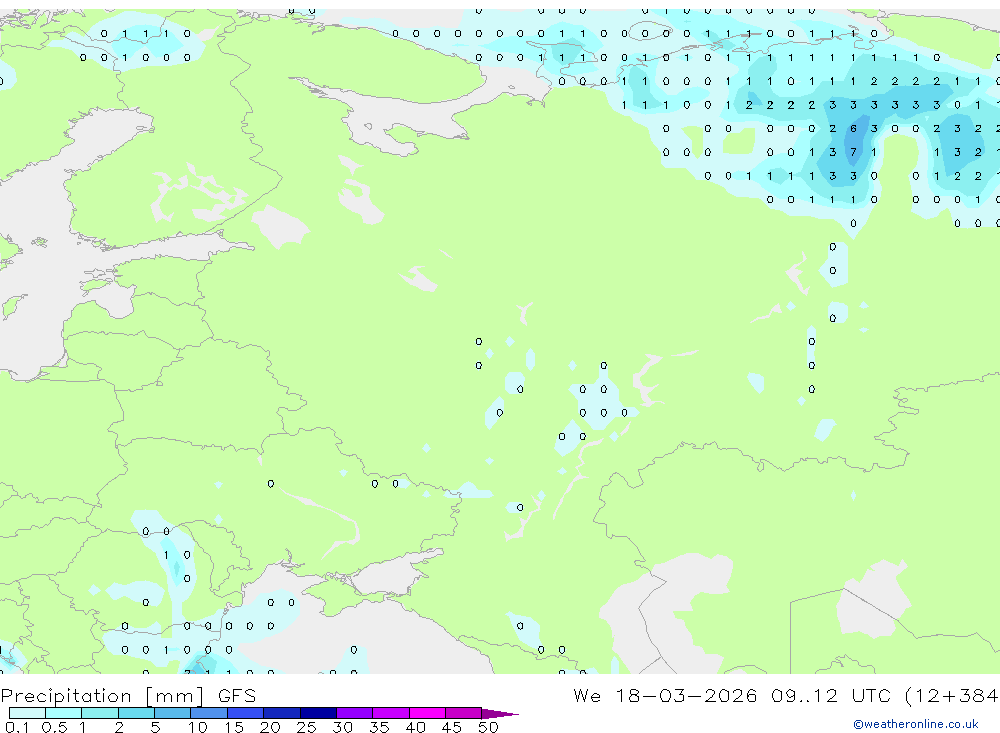Screen dimensions: 1000x733
Task: Click the purple above-50 legend arrow
Action: 499,714
